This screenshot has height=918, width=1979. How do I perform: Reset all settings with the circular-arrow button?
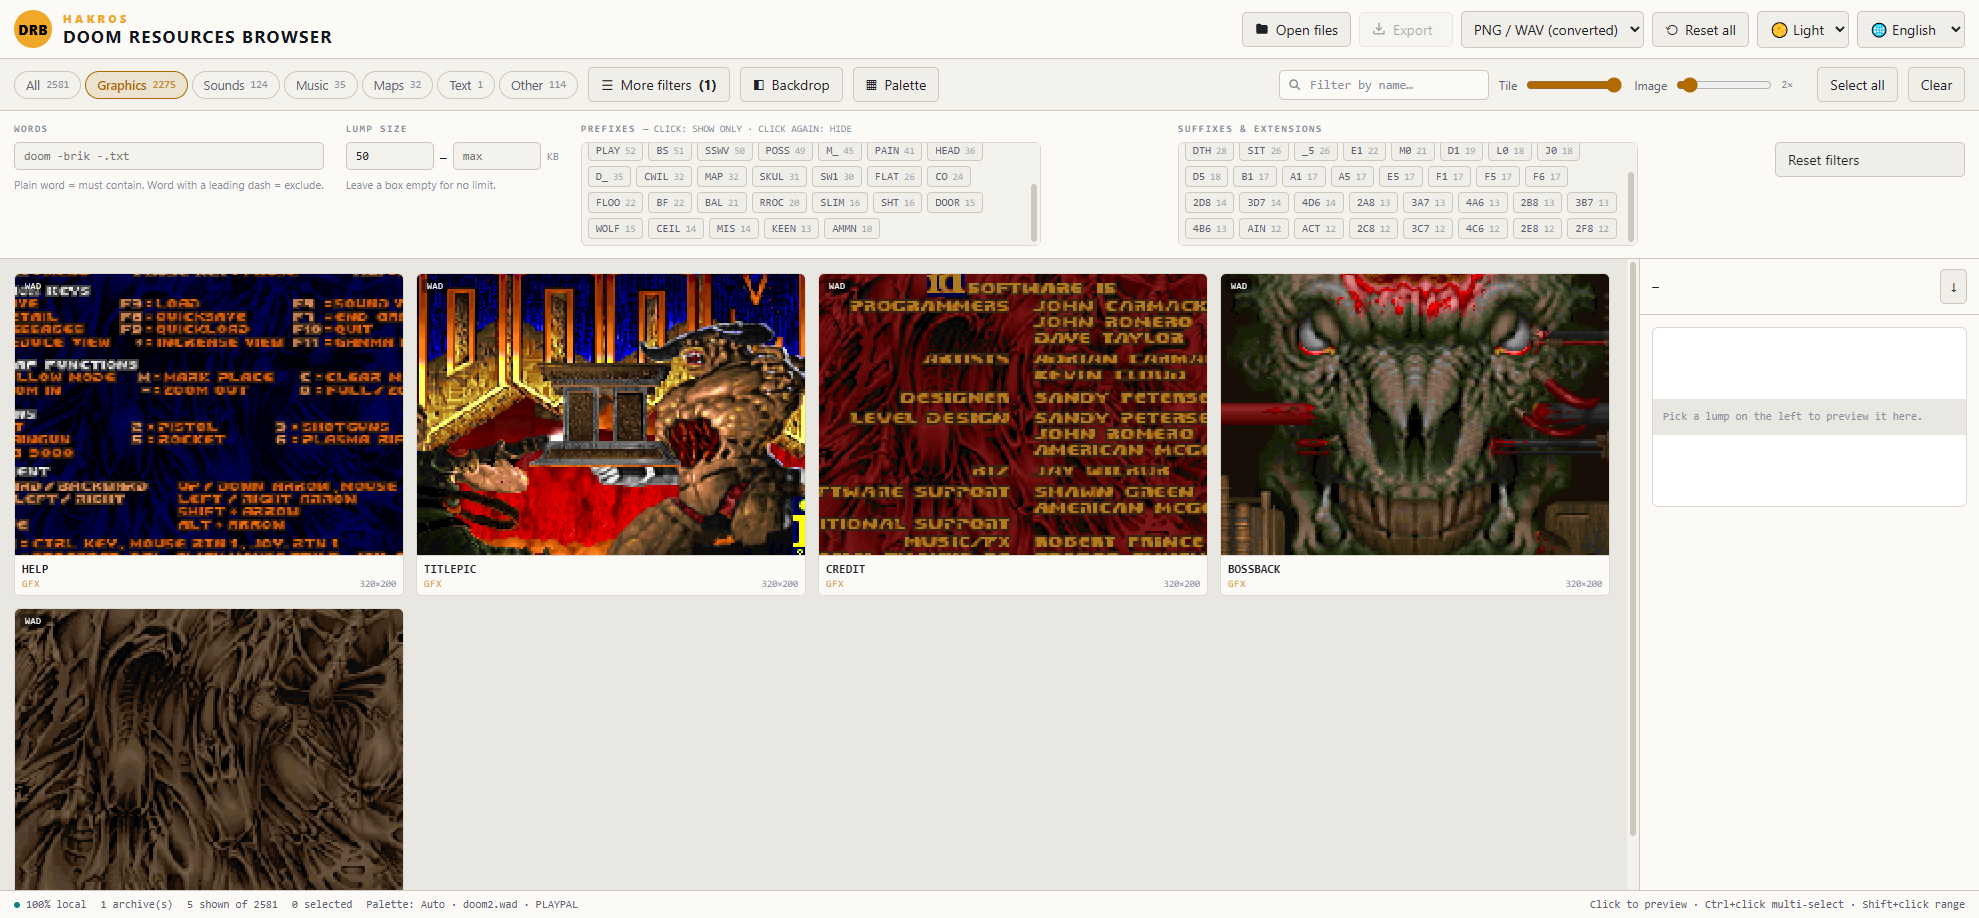click(1700, 30)
